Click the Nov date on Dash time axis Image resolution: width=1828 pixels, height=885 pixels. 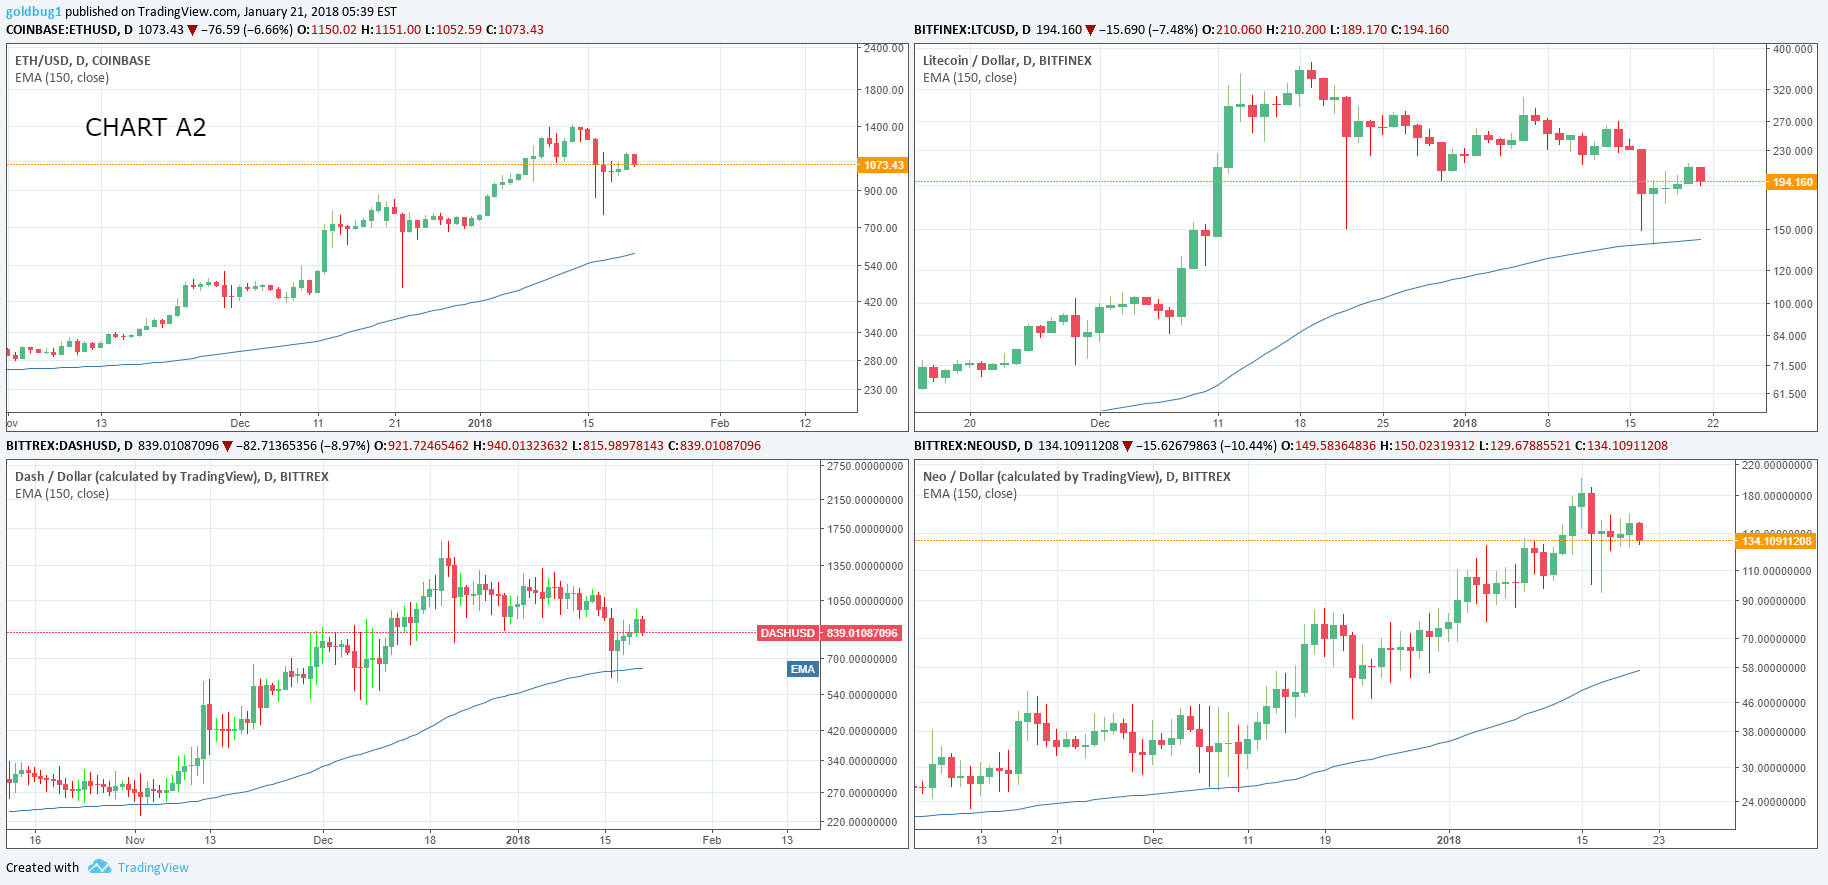[135, 840]
